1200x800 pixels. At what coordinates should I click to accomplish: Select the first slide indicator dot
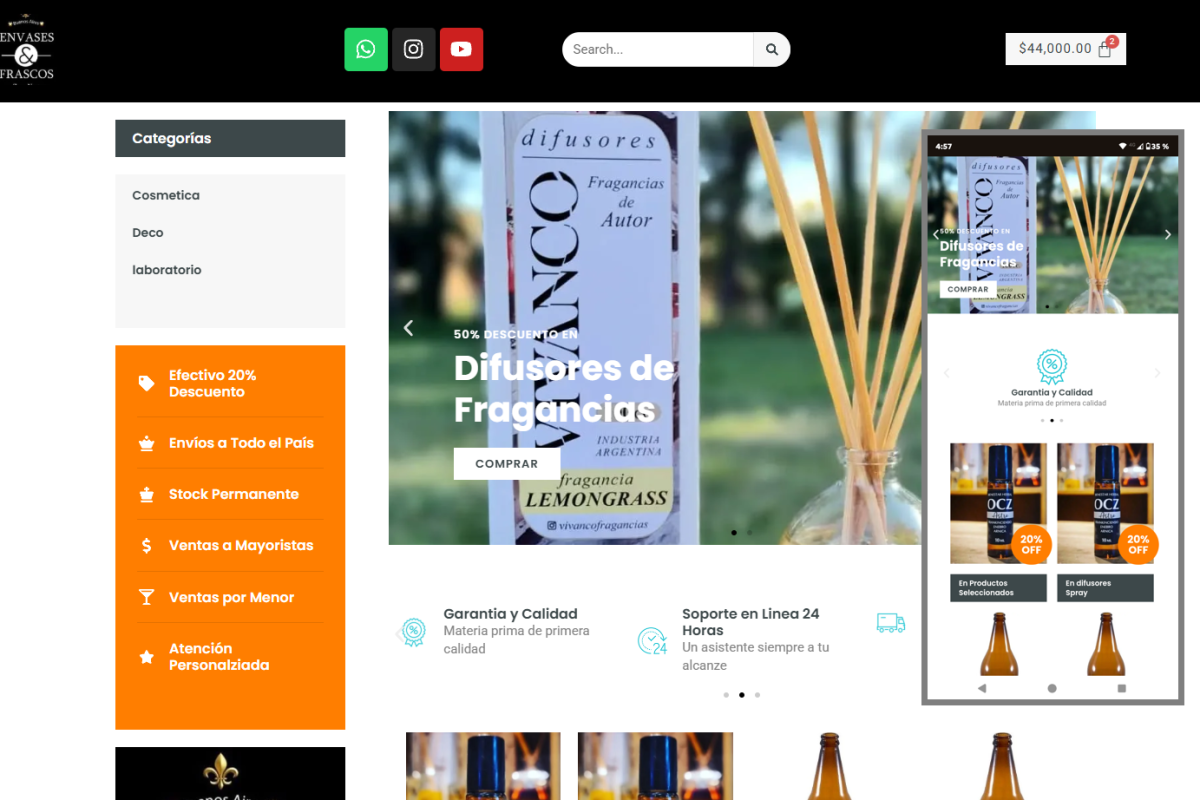pos(733,532)
